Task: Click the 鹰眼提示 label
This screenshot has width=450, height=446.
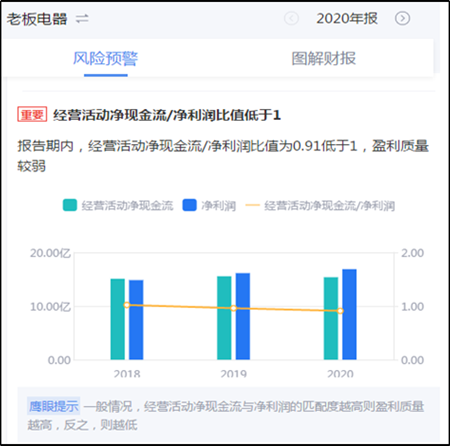Action: tap(53, 406)
